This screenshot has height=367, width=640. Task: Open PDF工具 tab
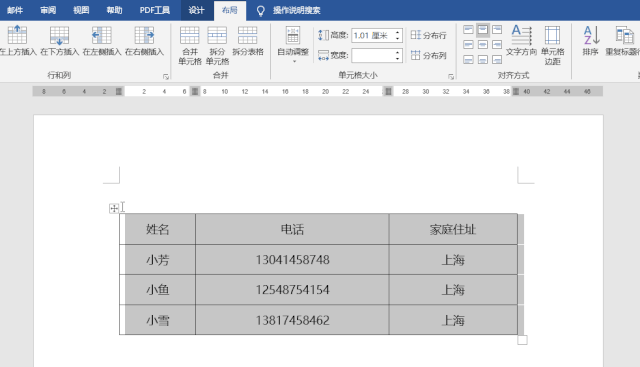(155, 10)
